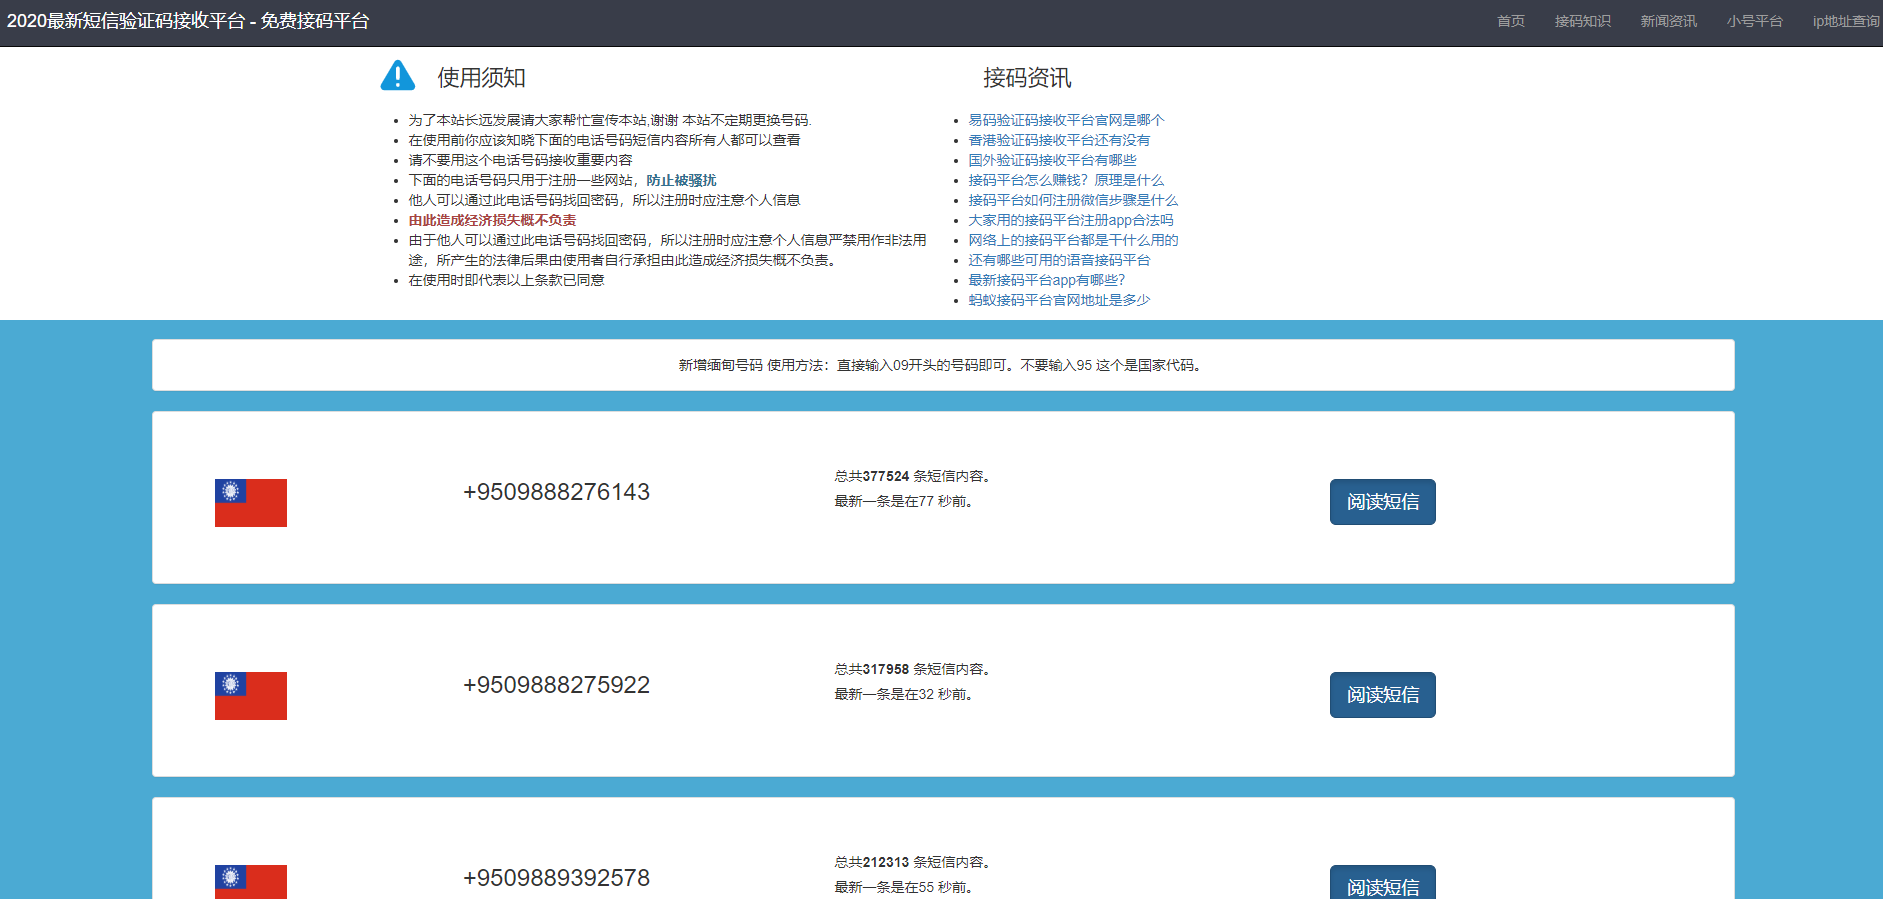Go to 新闻资讯 navigation item
Screen dimensions: 1883x899
(x=1669, y=21)
